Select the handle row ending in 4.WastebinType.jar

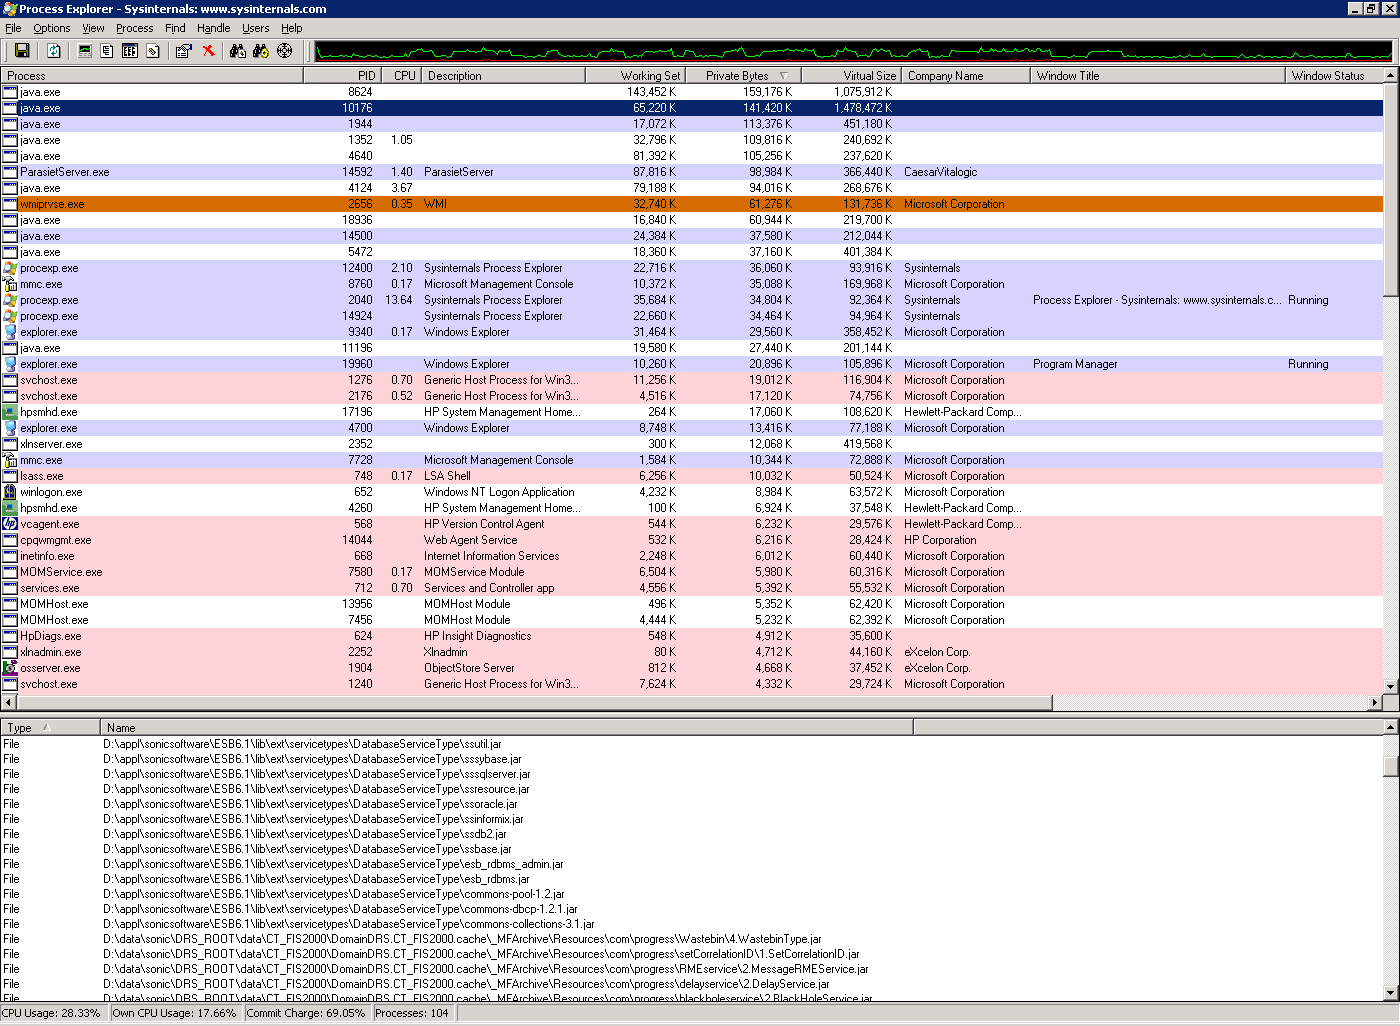[x=692, y=939]
